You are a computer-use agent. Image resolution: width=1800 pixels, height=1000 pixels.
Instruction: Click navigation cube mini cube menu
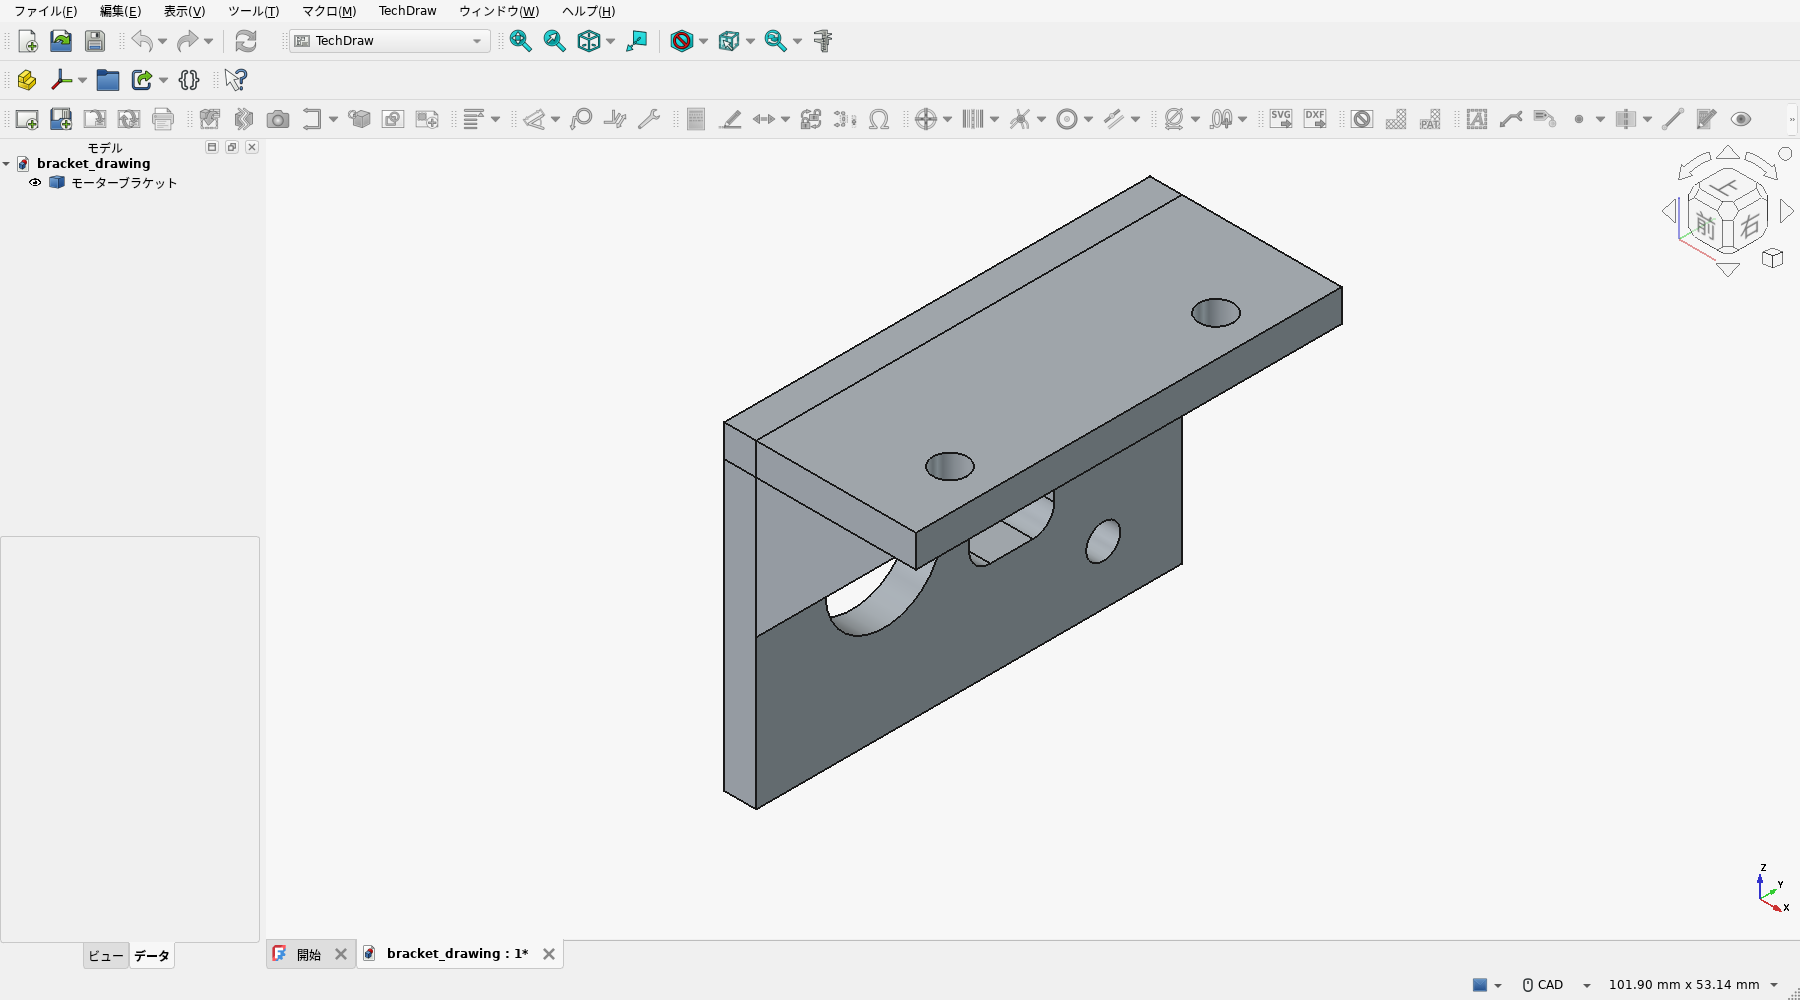[1773, 258]
